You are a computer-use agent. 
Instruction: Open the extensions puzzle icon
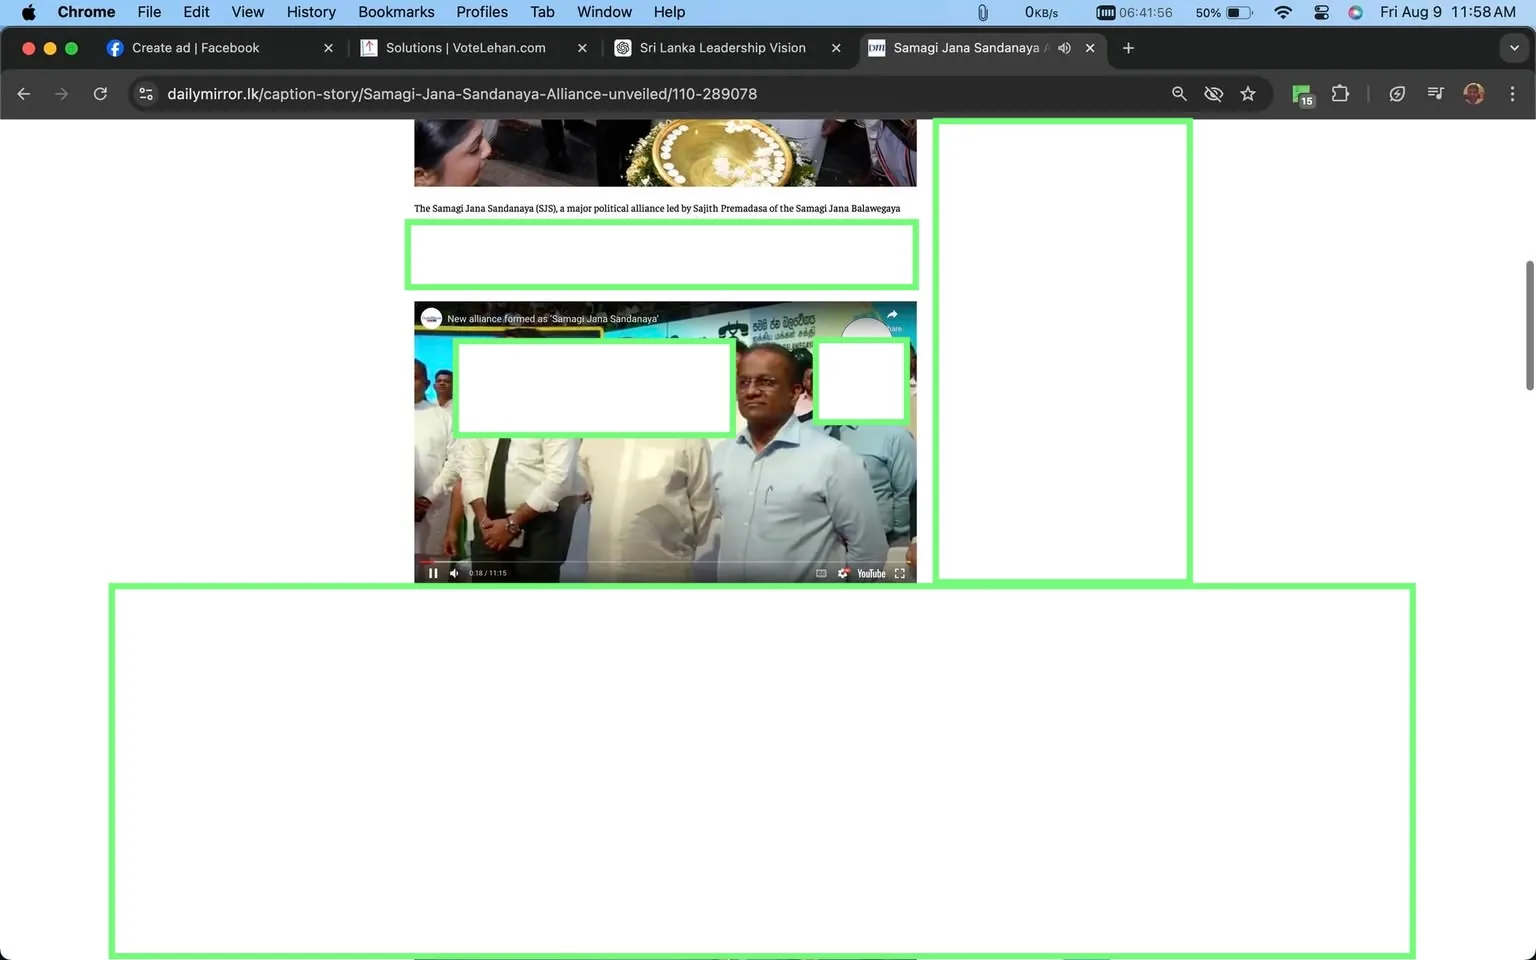[x=1340, y=93]
